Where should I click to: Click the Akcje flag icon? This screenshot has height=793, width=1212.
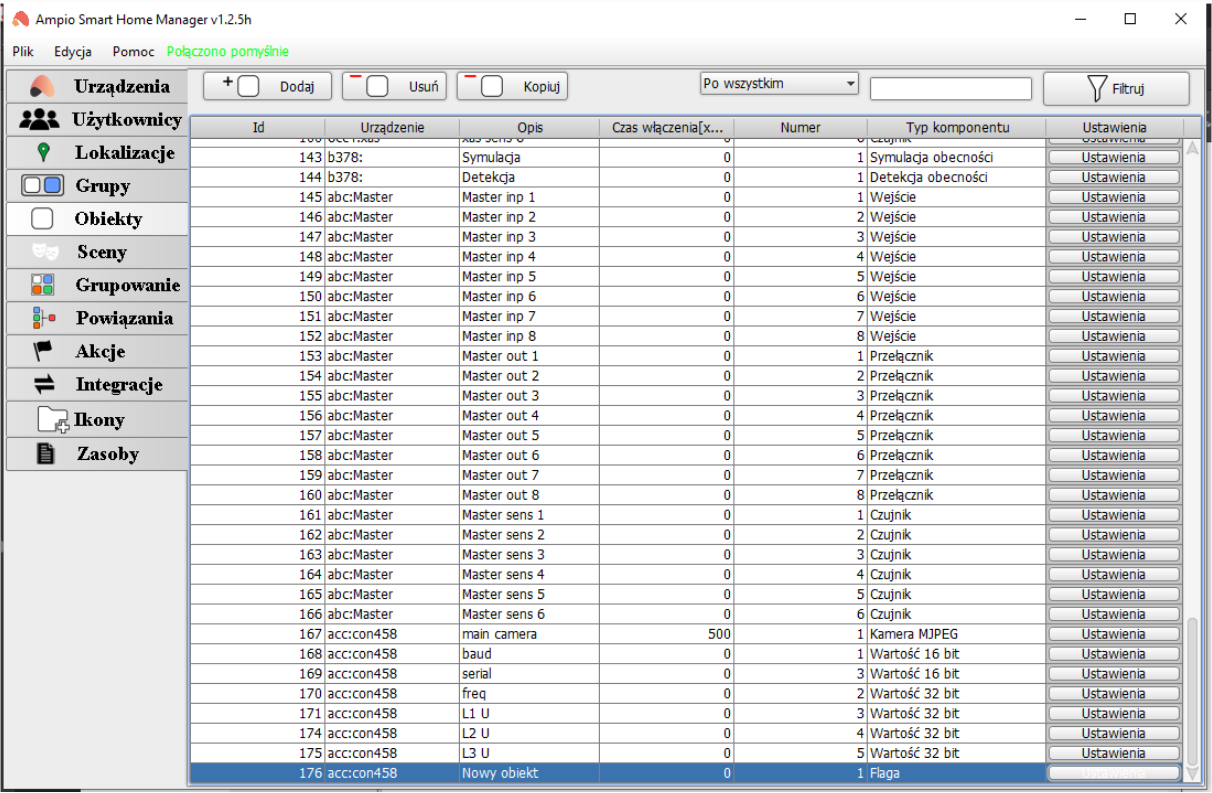[43, 351]
